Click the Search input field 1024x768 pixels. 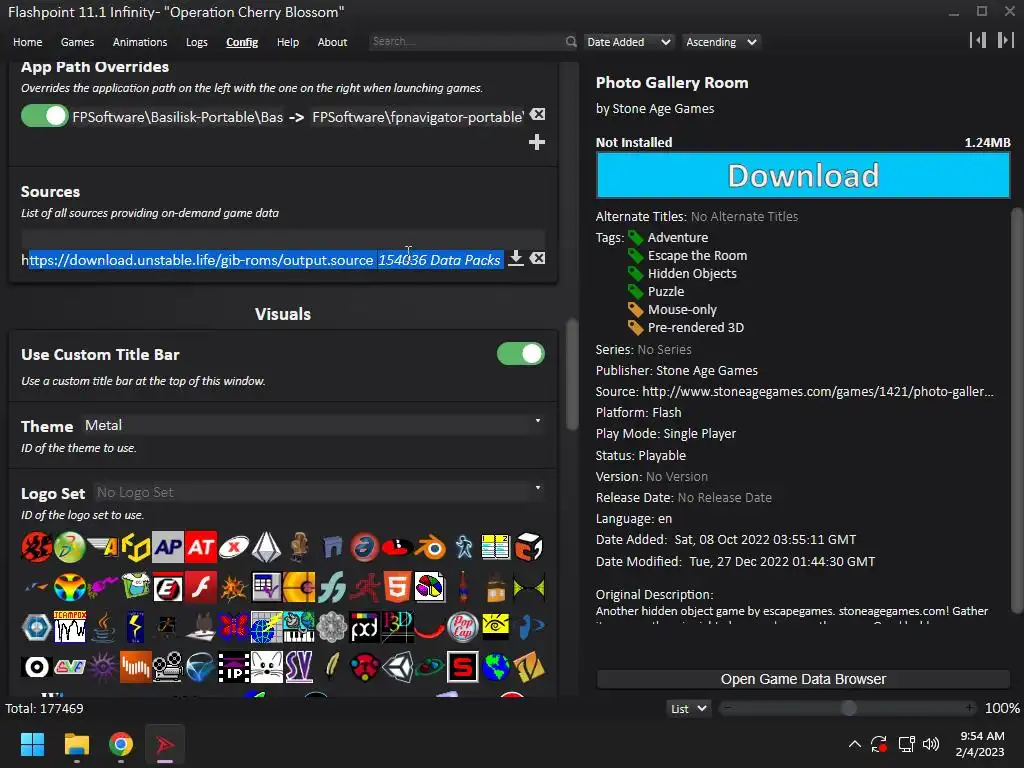466,41
